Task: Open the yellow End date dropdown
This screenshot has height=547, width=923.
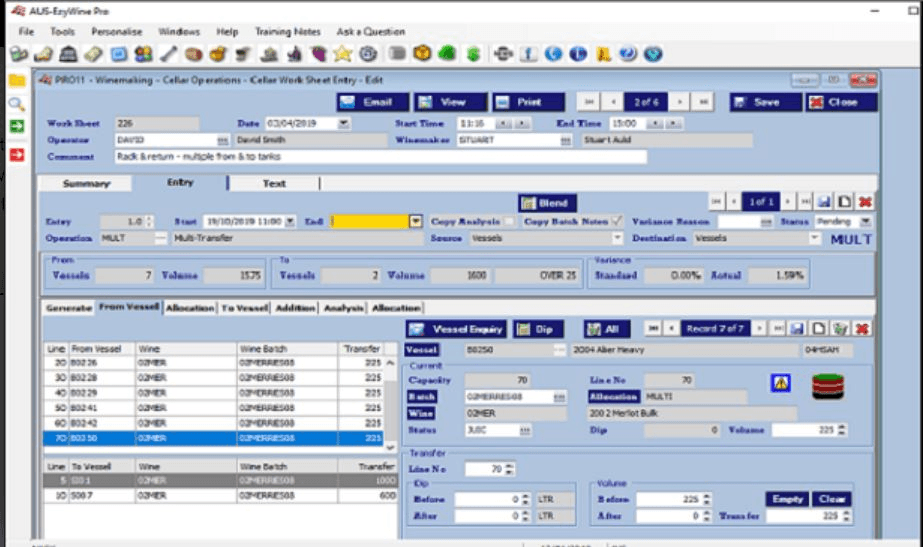Action: point(416,221)
